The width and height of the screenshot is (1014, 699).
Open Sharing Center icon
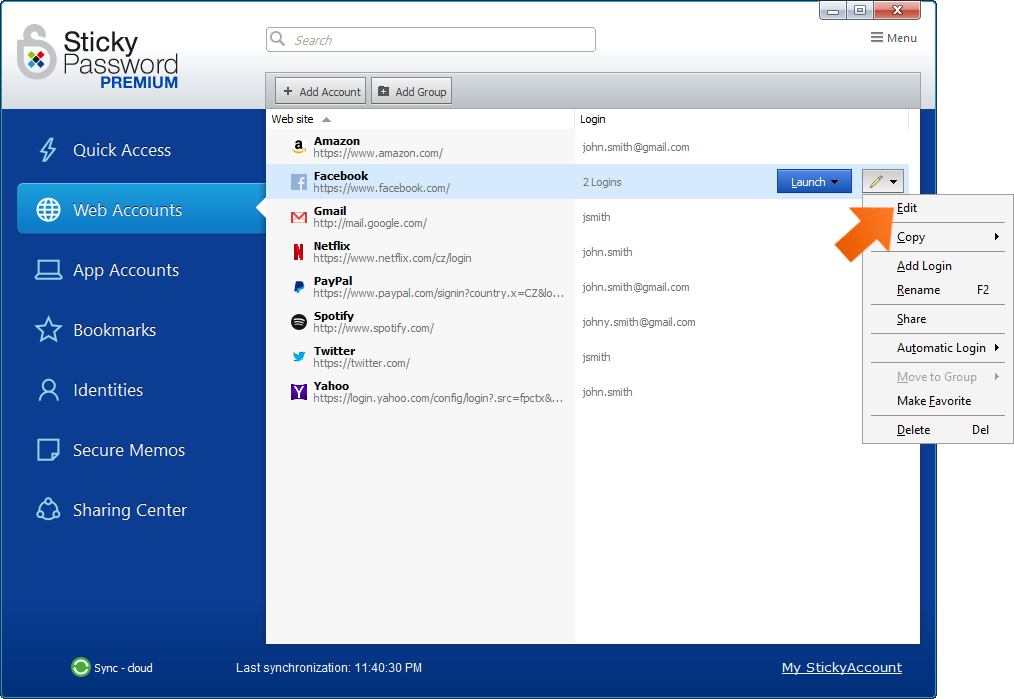(49, 510)
